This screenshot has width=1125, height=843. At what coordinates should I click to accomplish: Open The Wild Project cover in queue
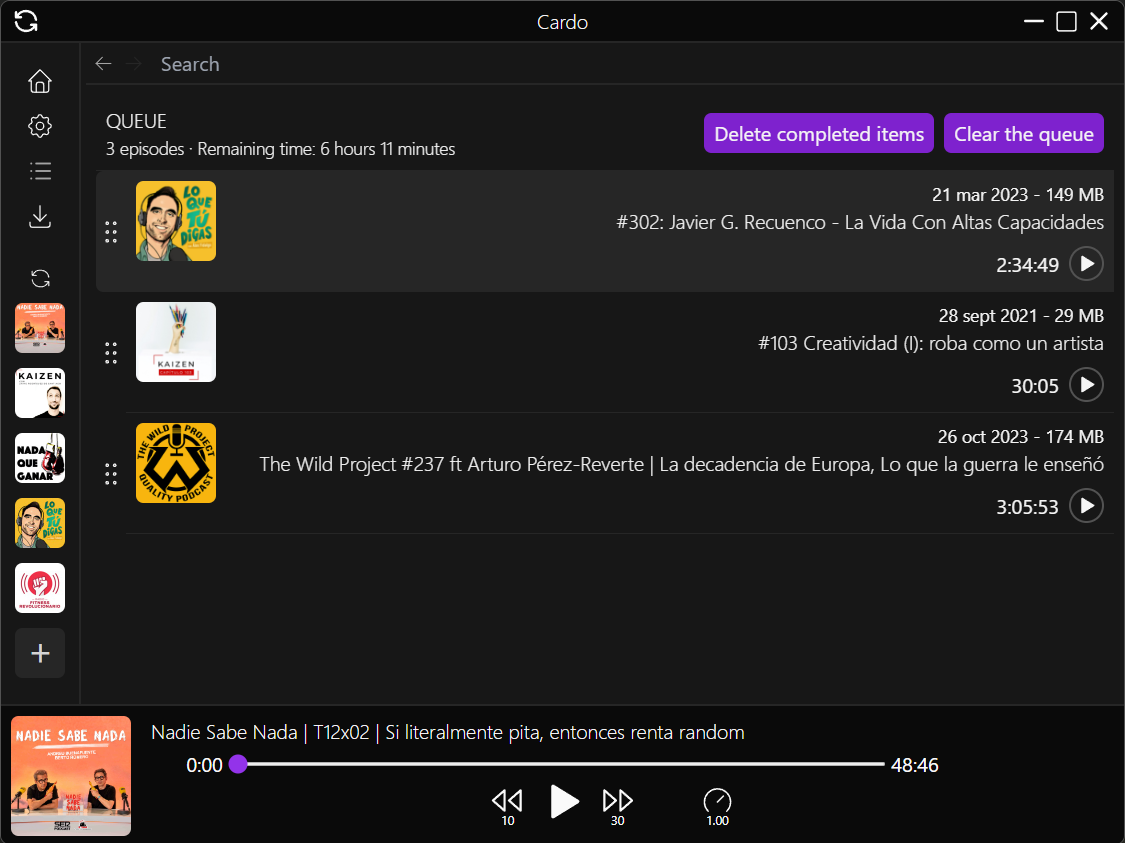[176, 463]
